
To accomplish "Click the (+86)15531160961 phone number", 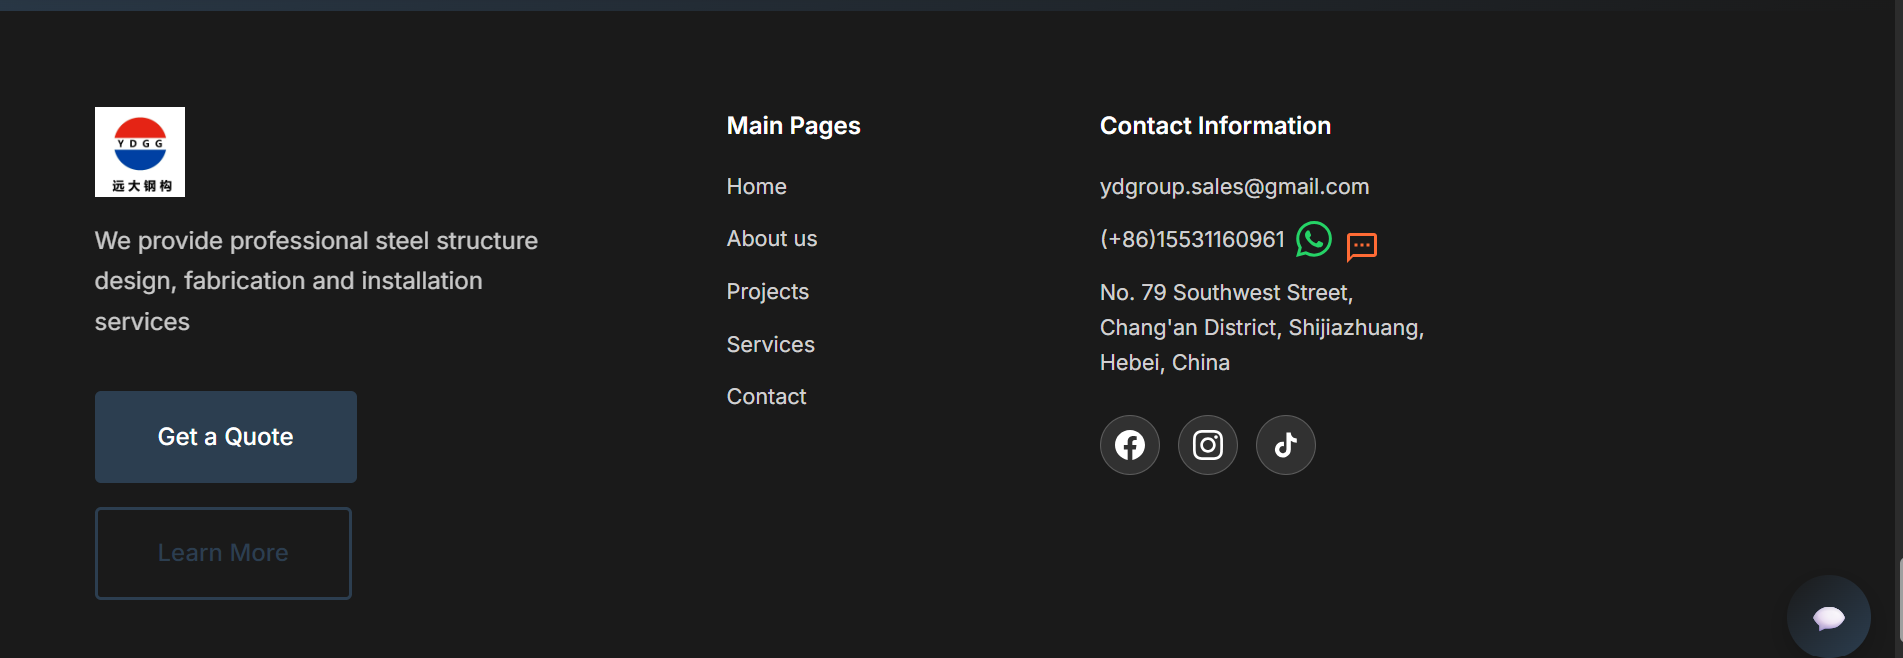I will (1192, 240).
